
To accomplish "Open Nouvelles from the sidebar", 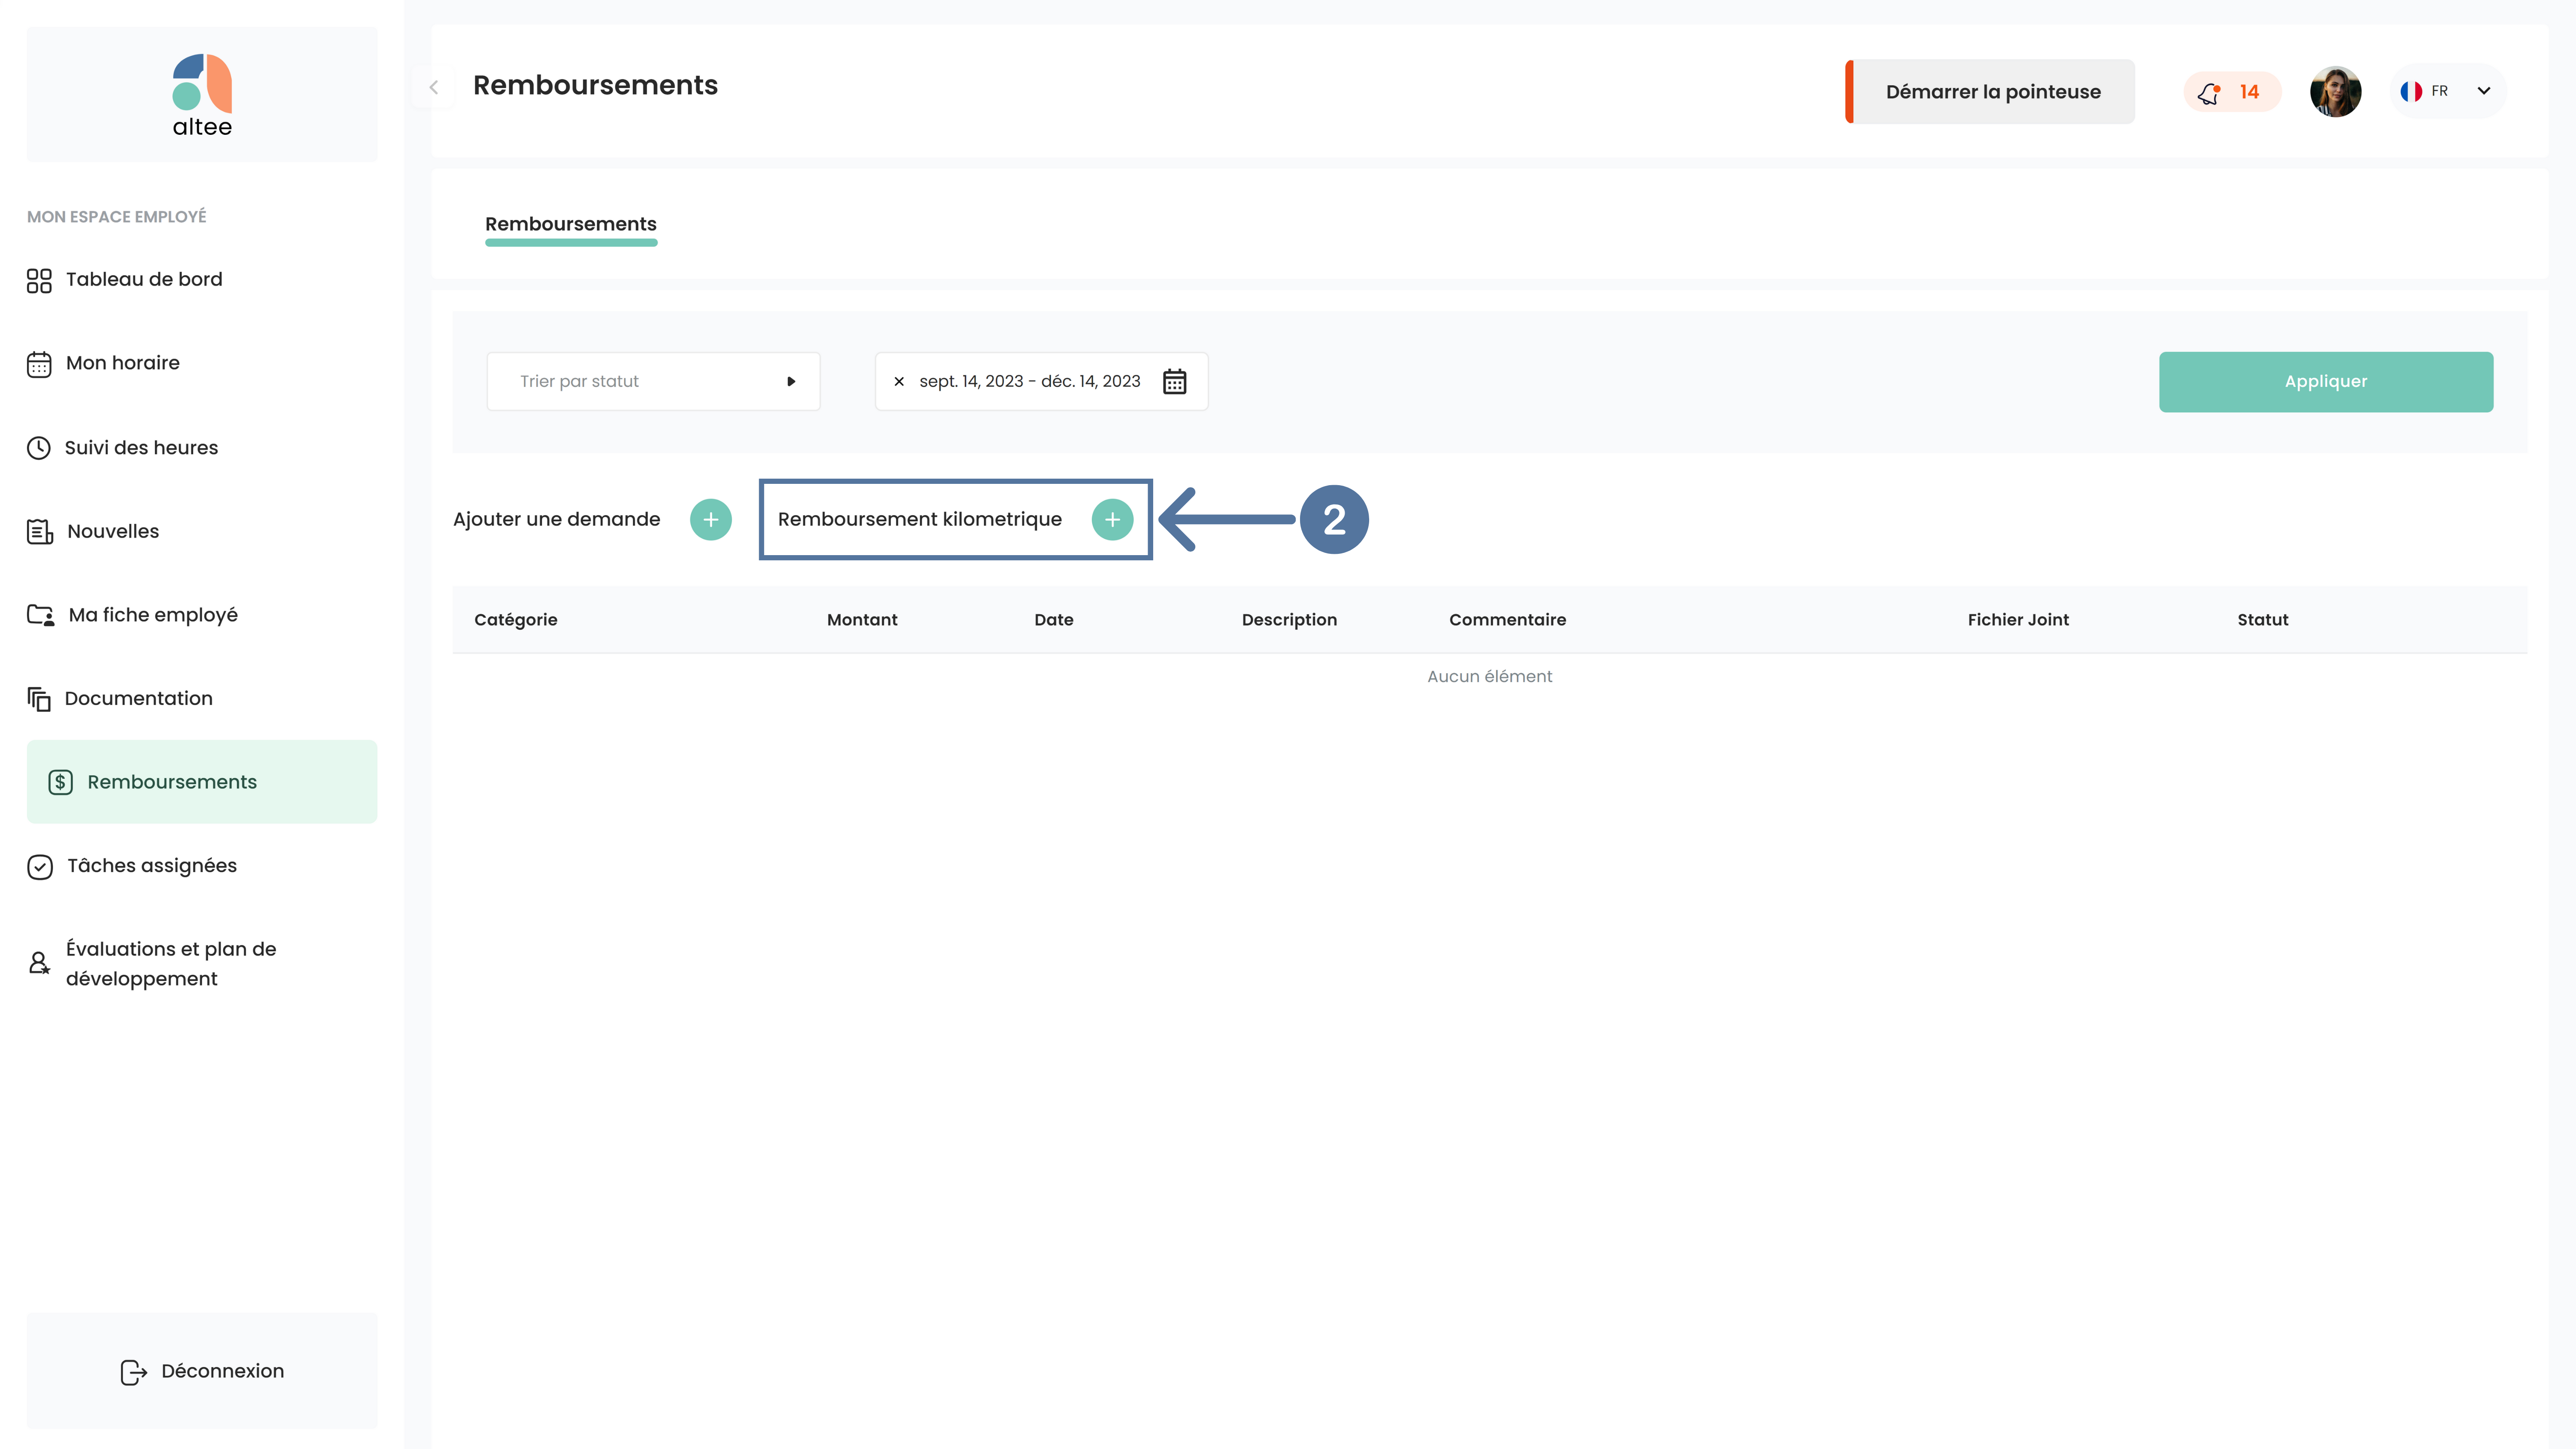I will tap(113, 531).
